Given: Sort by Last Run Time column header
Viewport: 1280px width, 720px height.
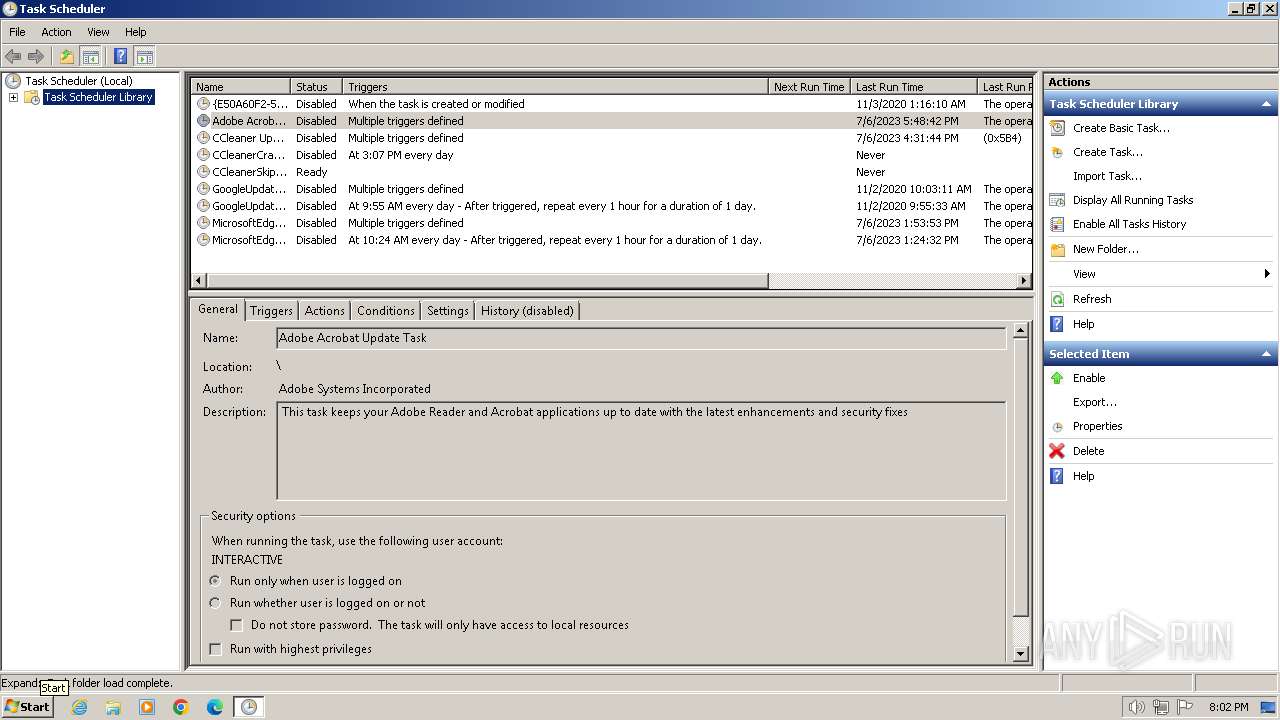Looking at the screenshot, I should point(914,87).
